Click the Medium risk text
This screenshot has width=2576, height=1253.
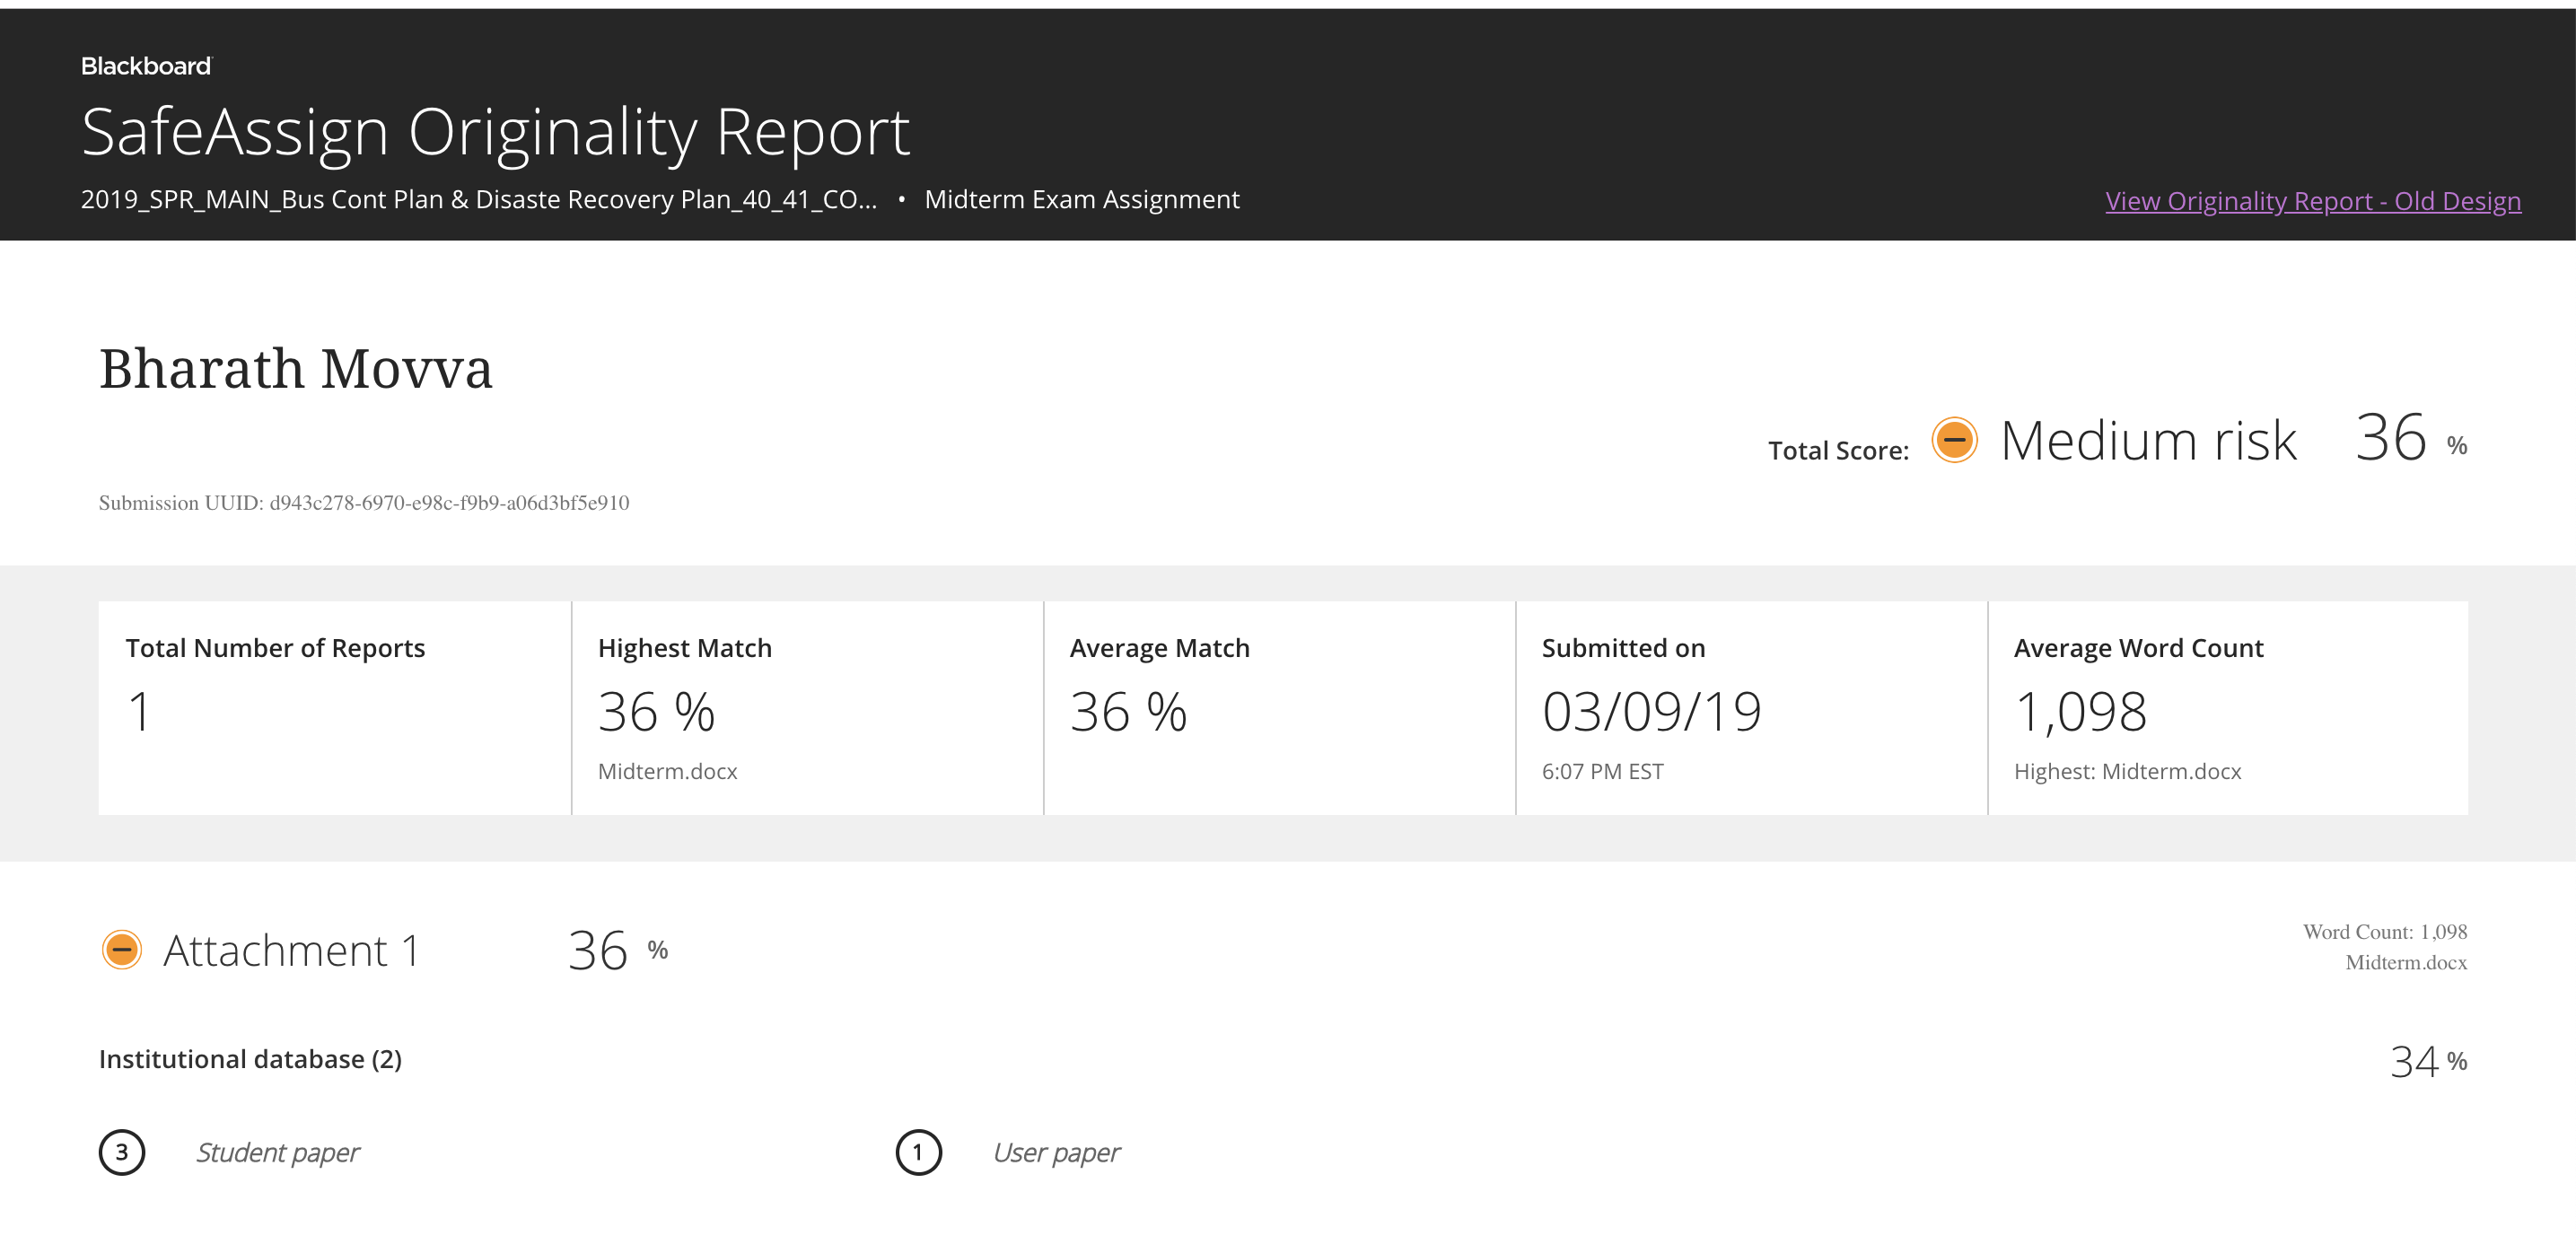point(2148,440)
